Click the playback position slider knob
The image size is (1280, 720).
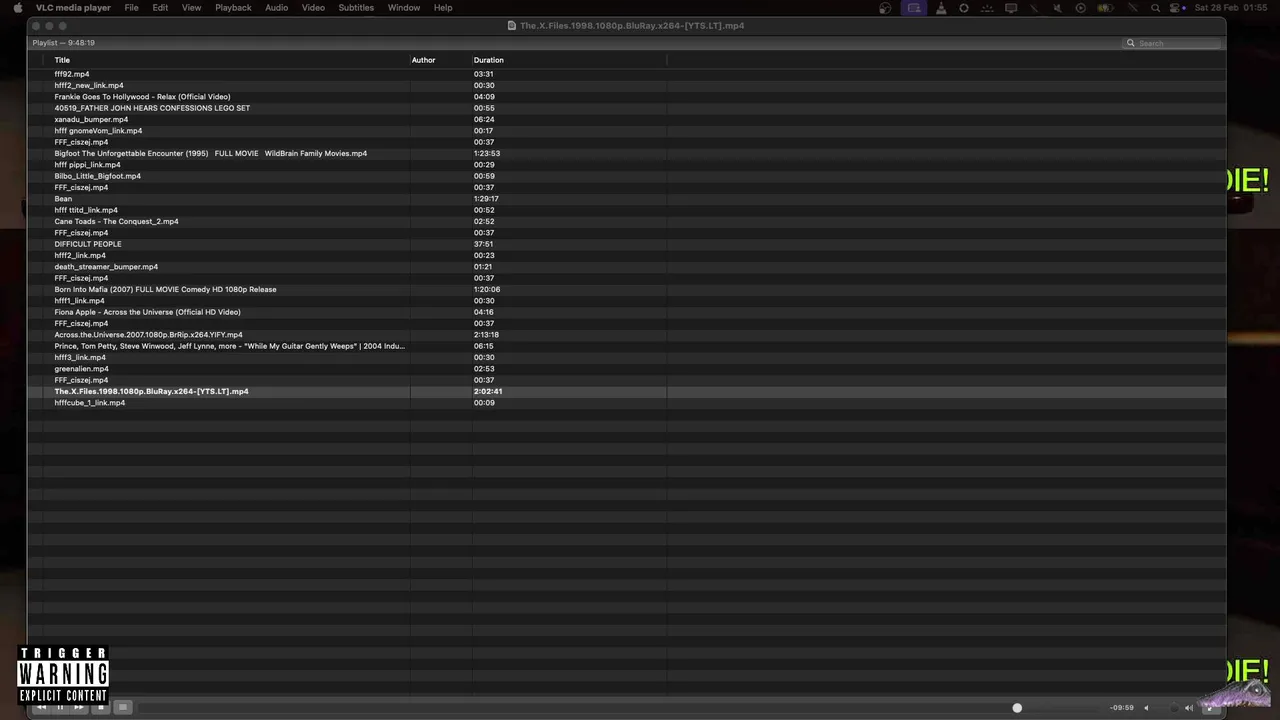(x=1017, y=707)
